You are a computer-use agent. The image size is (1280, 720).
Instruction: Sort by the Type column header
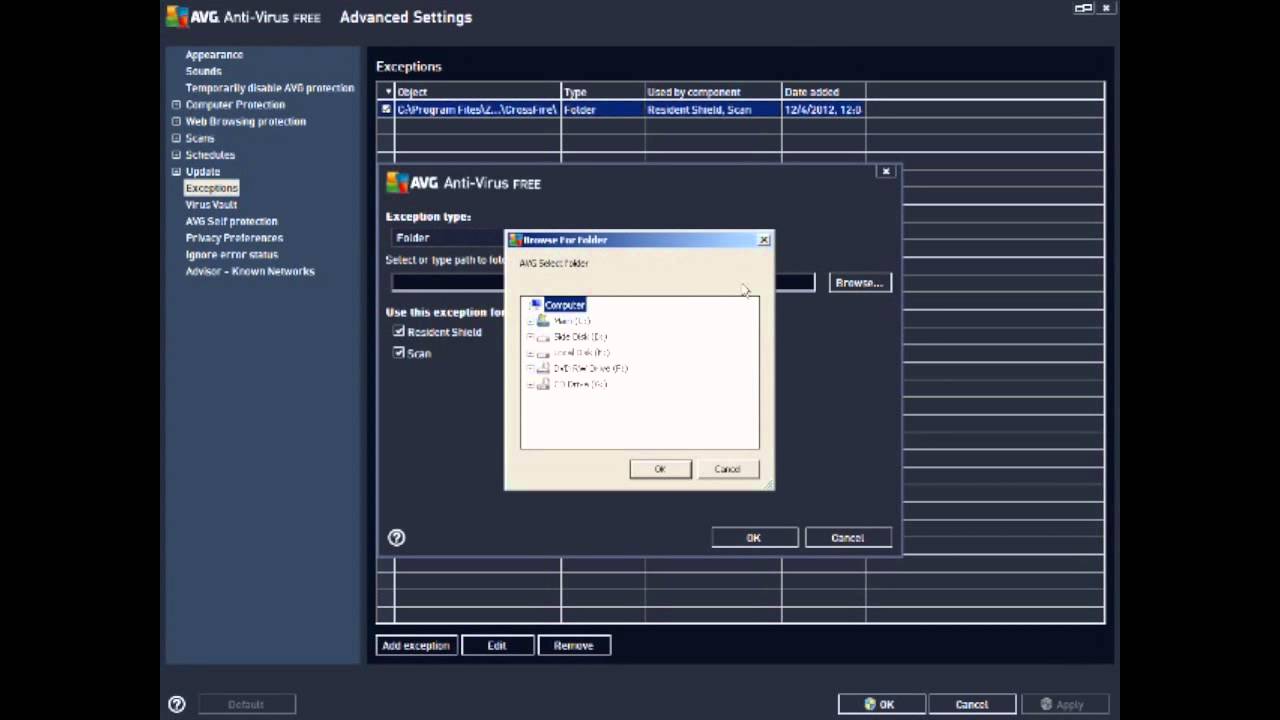pyautogui.click(x=603, y=92)
